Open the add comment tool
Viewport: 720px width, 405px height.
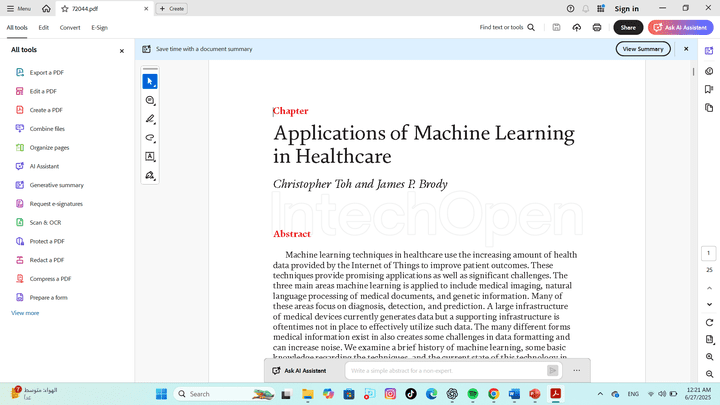150,101
